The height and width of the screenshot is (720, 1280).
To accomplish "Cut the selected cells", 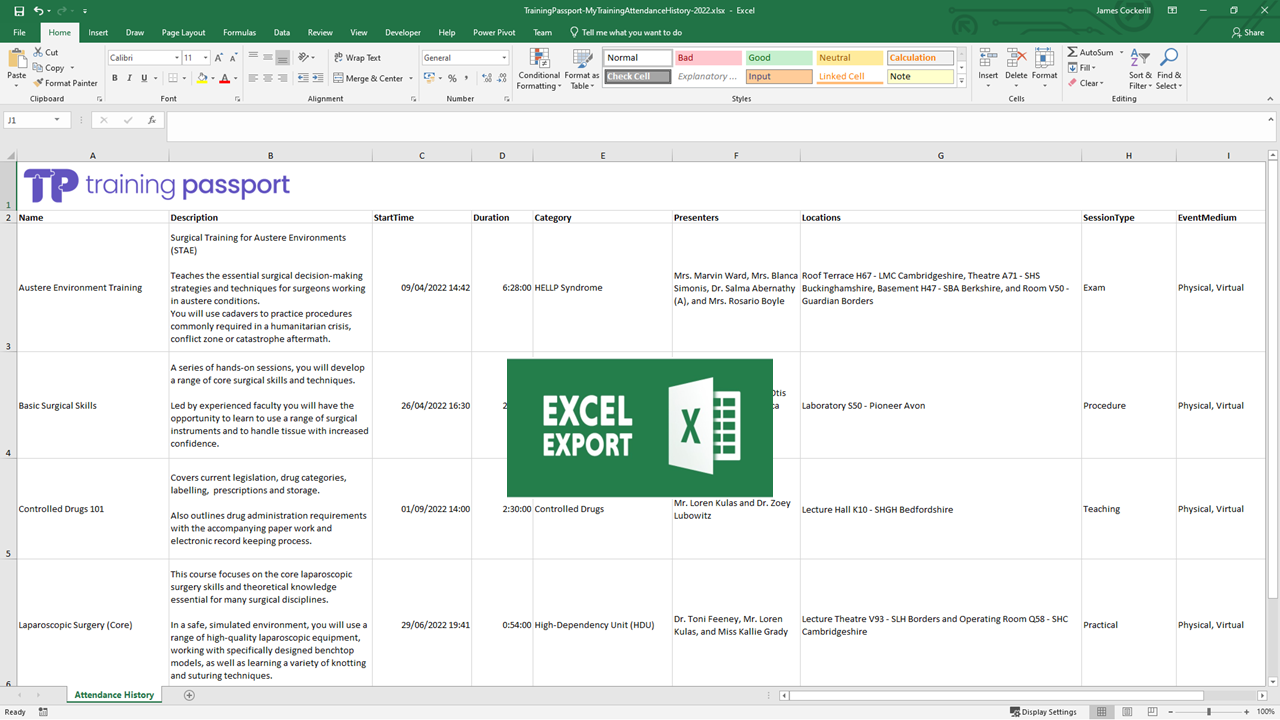I will [46, 52].
